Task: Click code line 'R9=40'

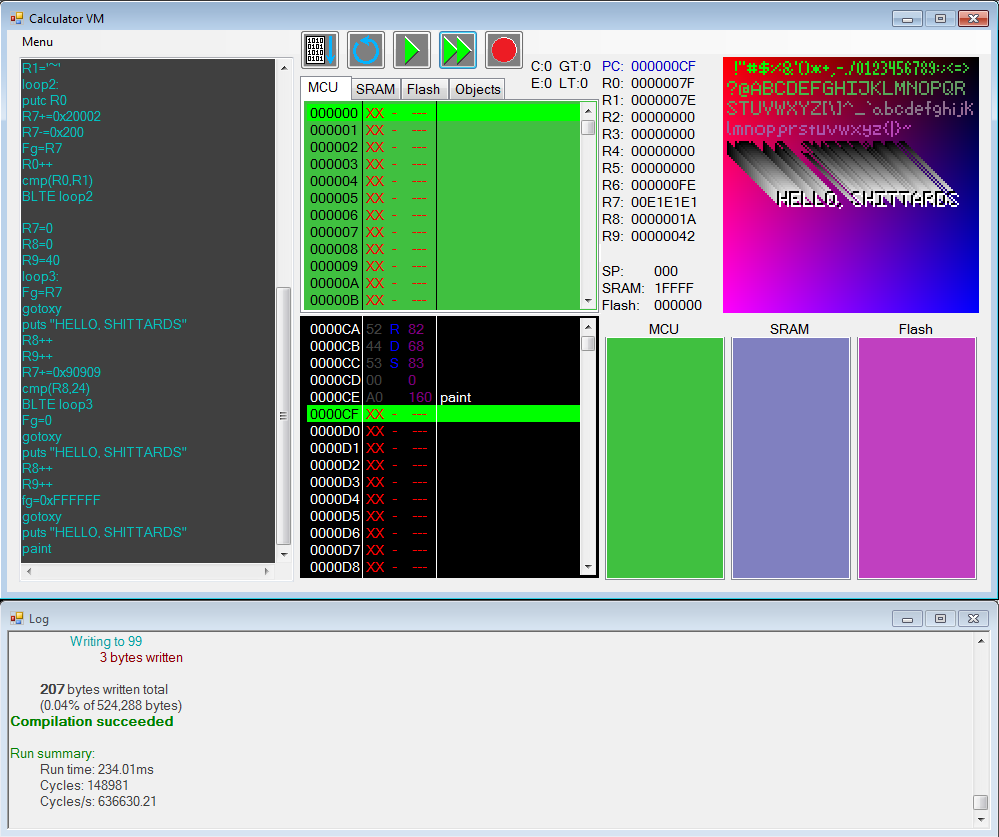Action: pos(41,260)
